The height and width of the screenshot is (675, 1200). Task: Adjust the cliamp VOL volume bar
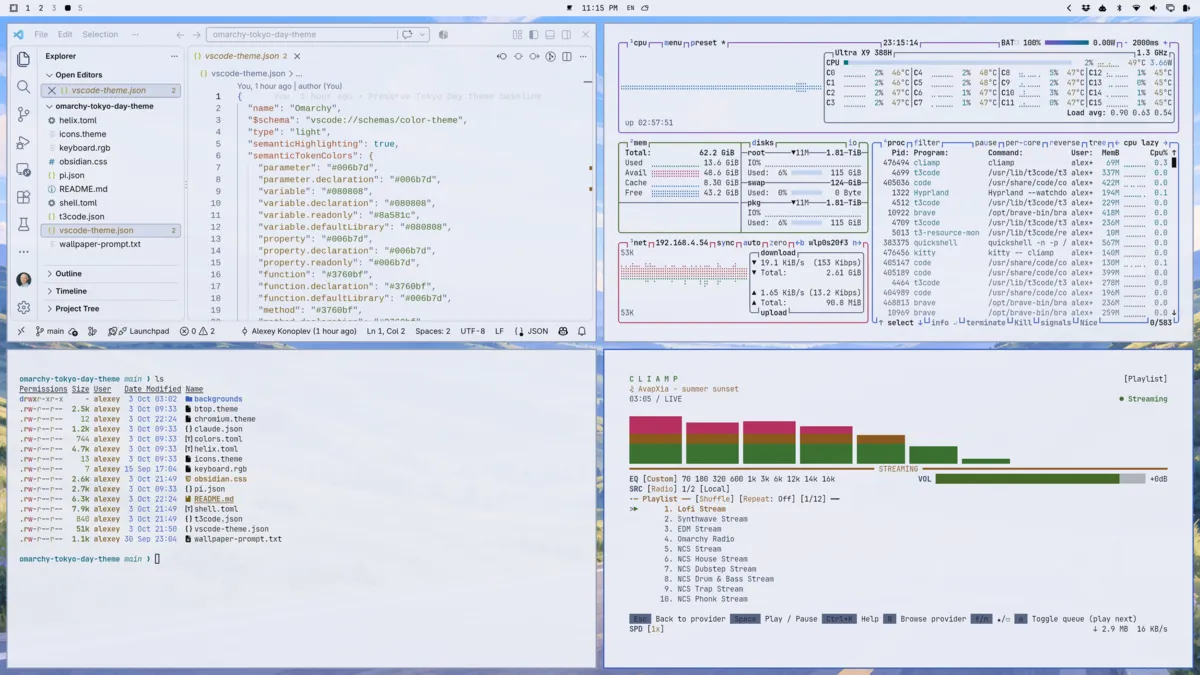click(1040, 479)
